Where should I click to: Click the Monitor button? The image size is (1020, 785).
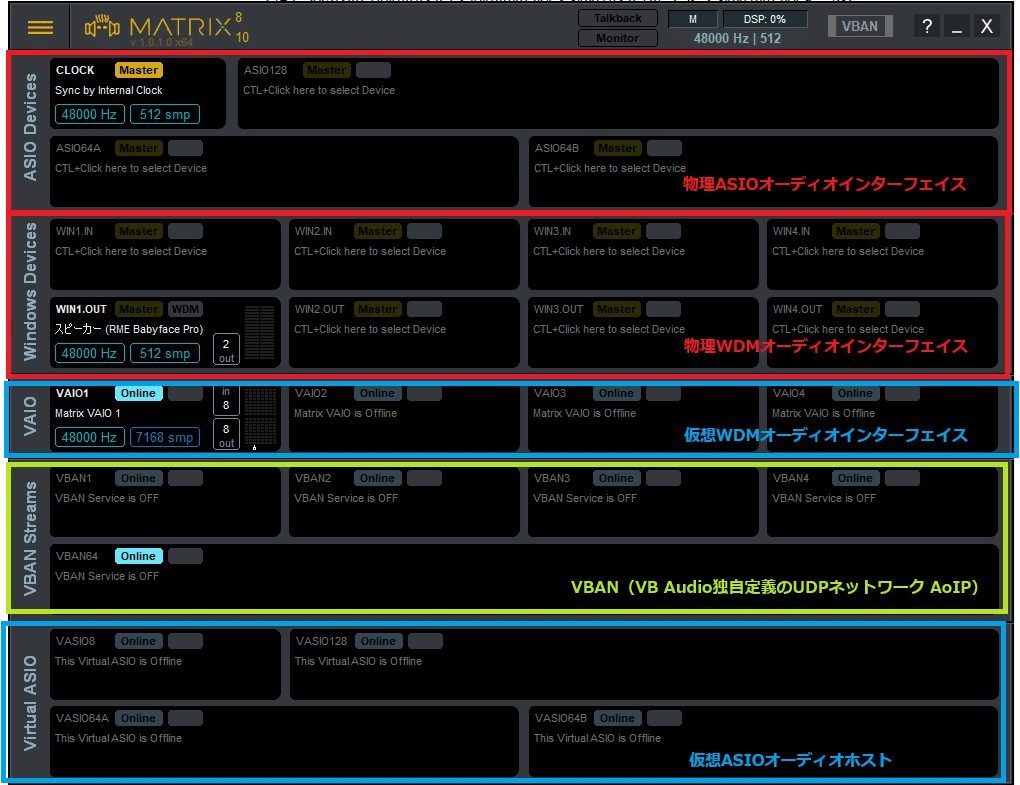617,38
